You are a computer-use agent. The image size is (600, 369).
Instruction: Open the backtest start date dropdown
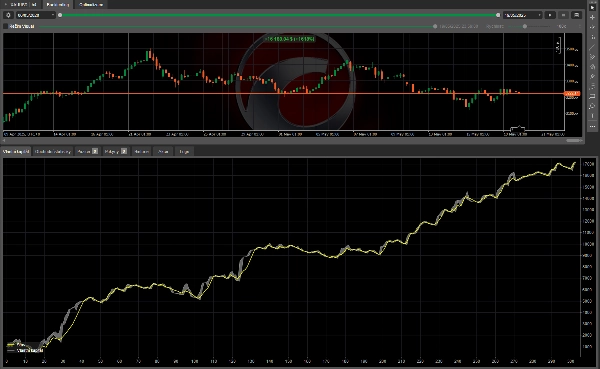(36, 15)
